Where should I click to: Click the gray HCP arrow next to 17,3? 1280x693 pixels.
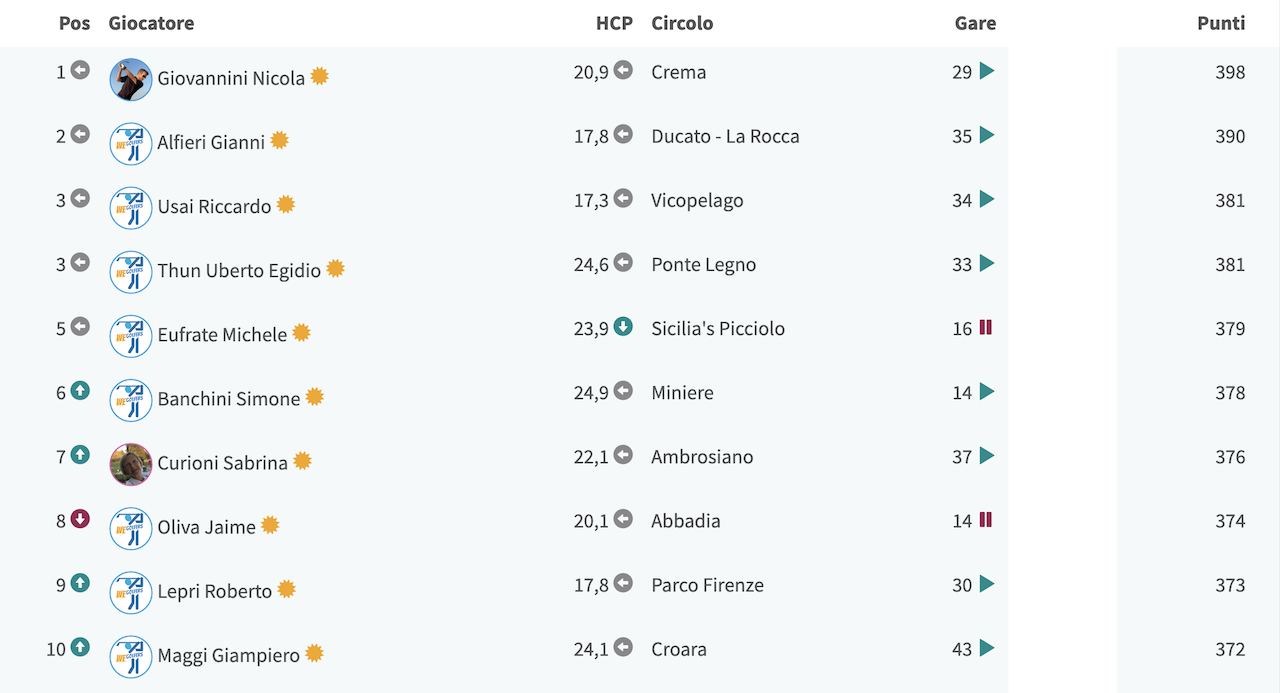623,198
